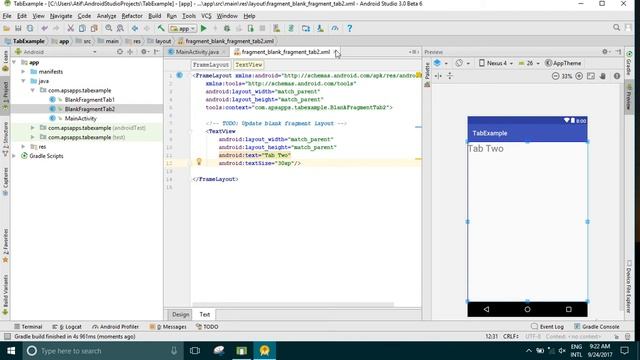The image size is (640, 360).
Task: Click taskbar search box
Action: (102, 351)
